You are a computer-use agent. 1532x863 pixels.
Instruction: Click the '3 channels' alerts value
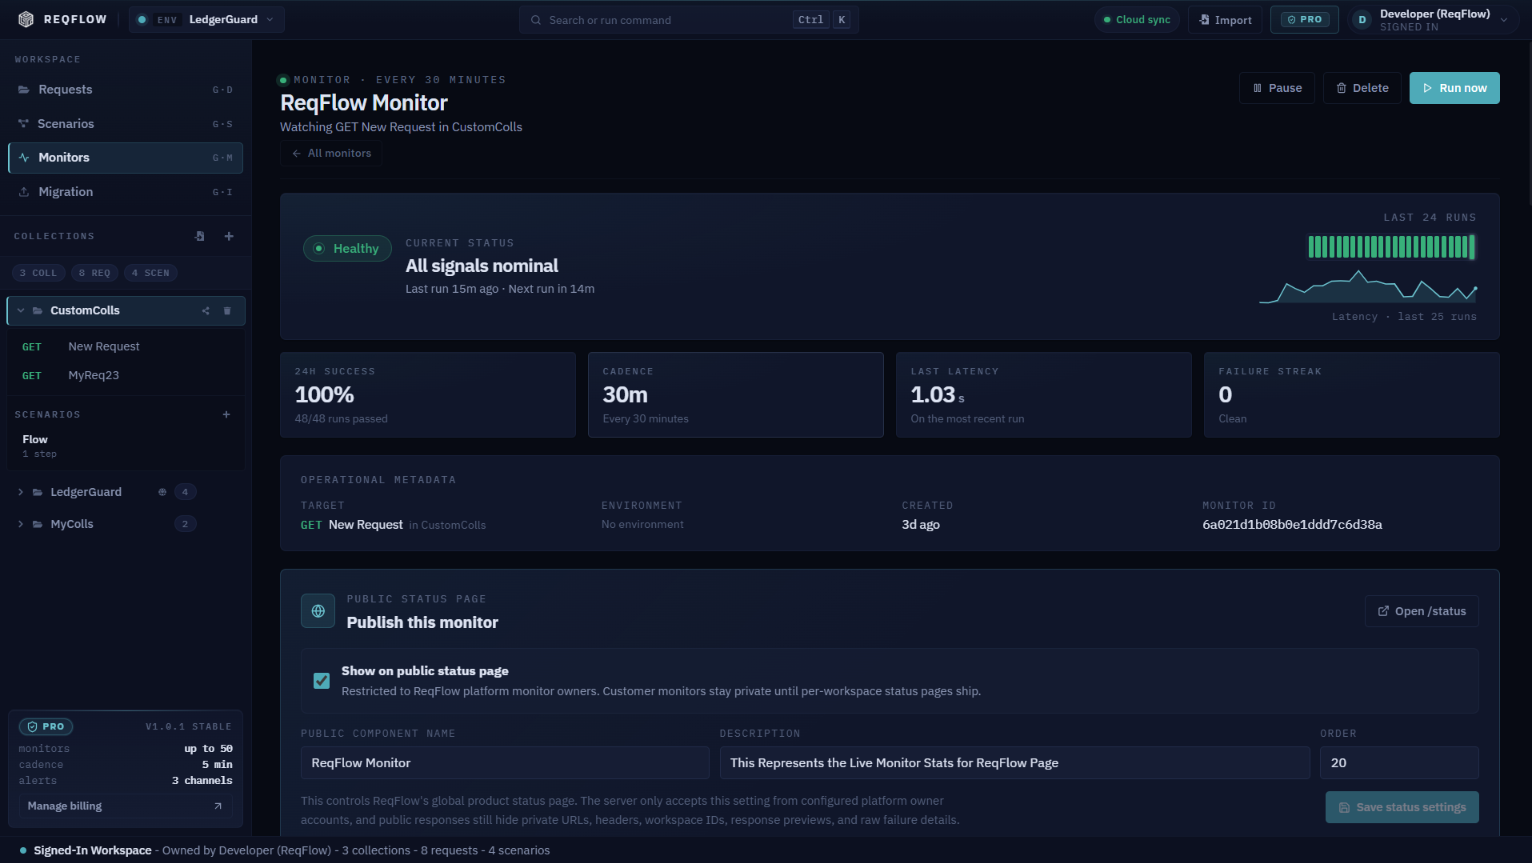[x=202, y=781]
